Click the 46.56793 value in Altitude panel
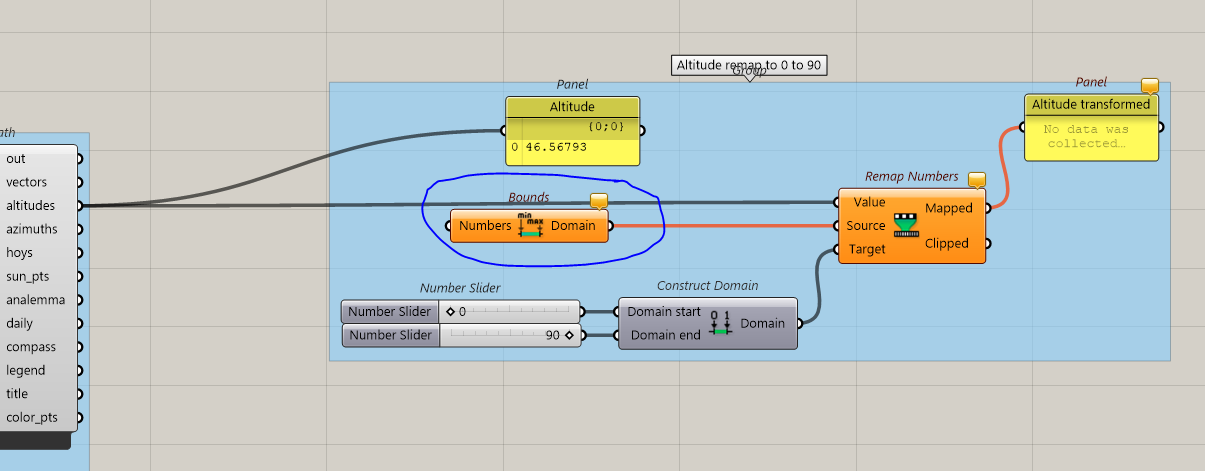 coord(555,147)
